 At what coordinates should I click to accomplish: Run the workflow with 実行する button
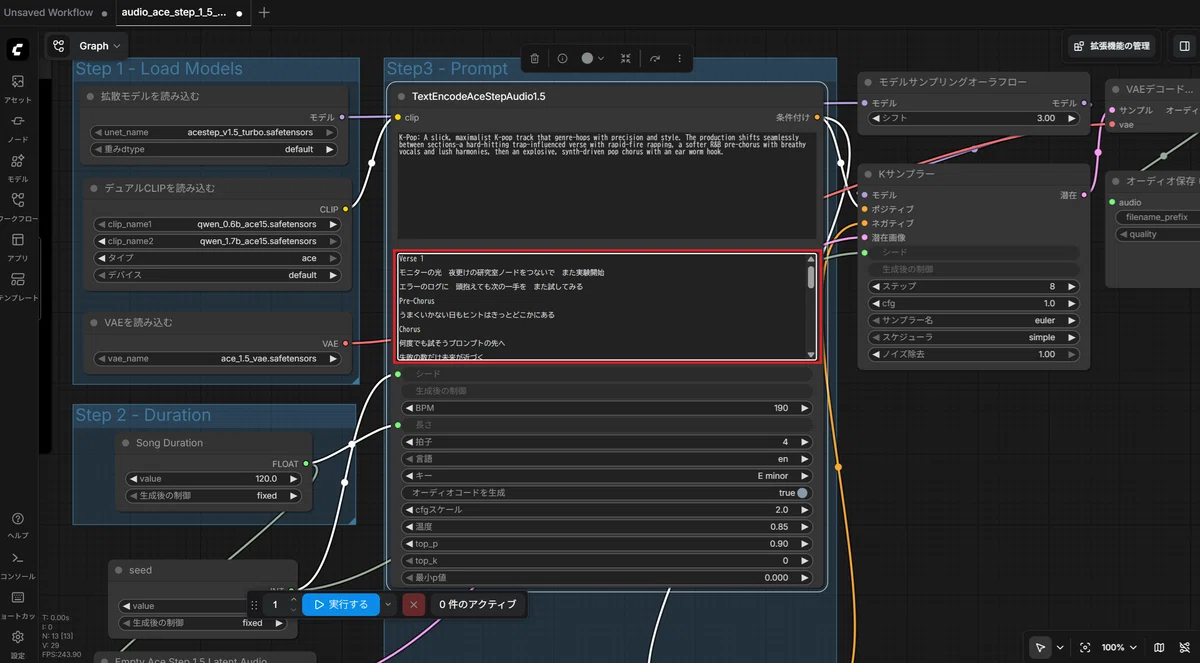point(342,604)
